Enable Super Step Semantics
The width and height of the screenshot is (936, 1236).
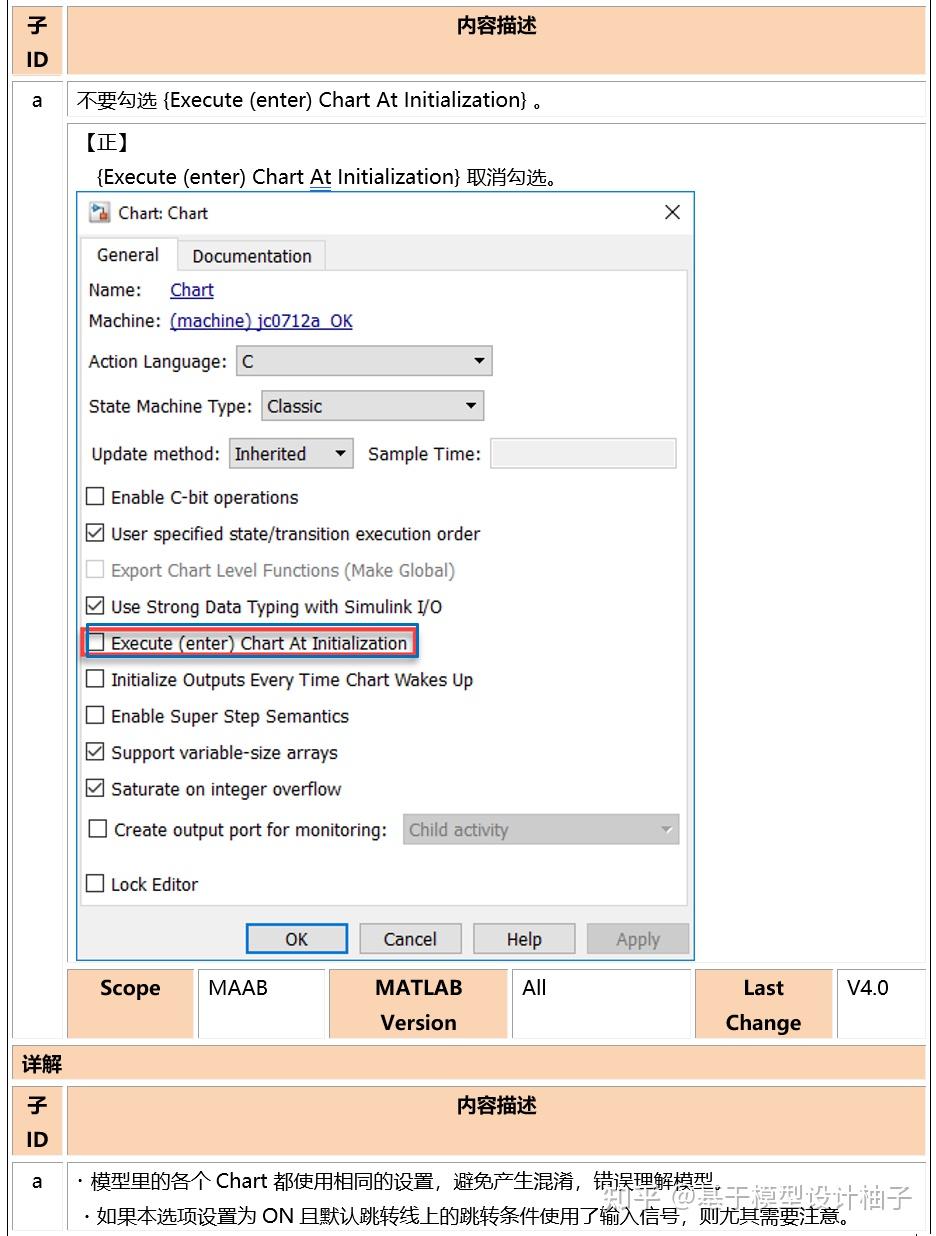tap(95, 715)
